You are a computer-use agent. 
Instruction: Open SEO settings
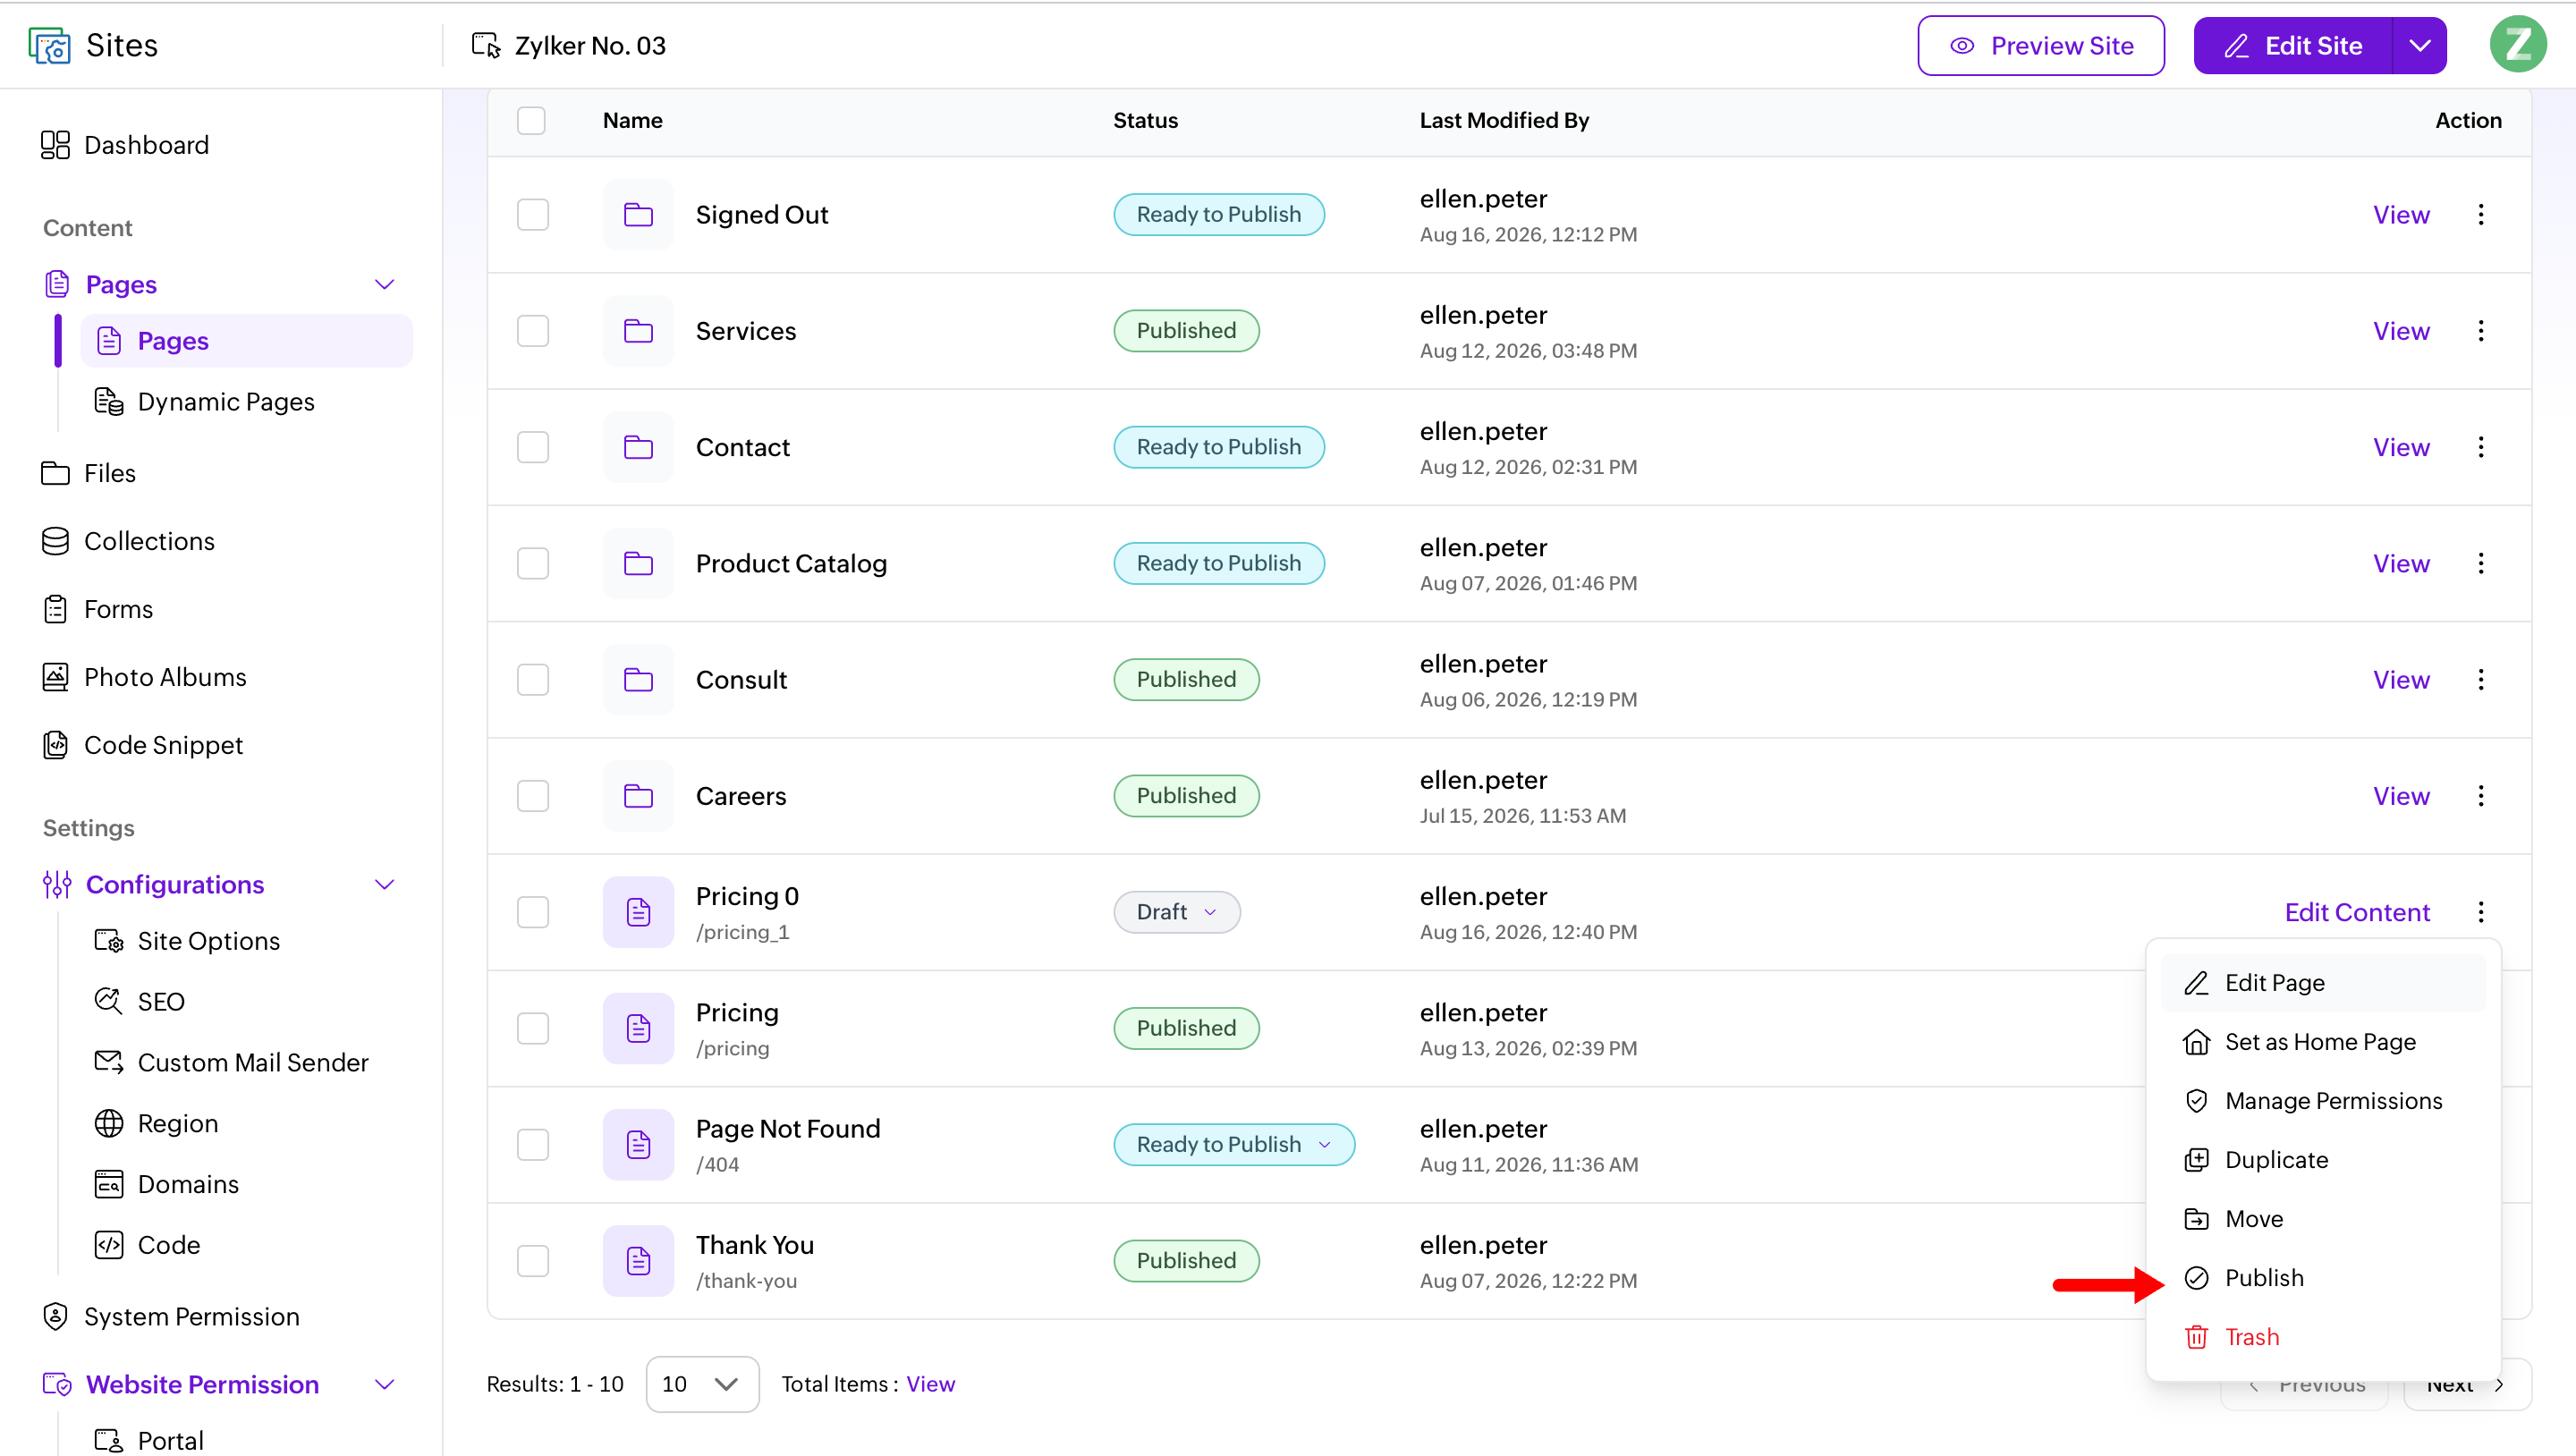pos(140,1001)
